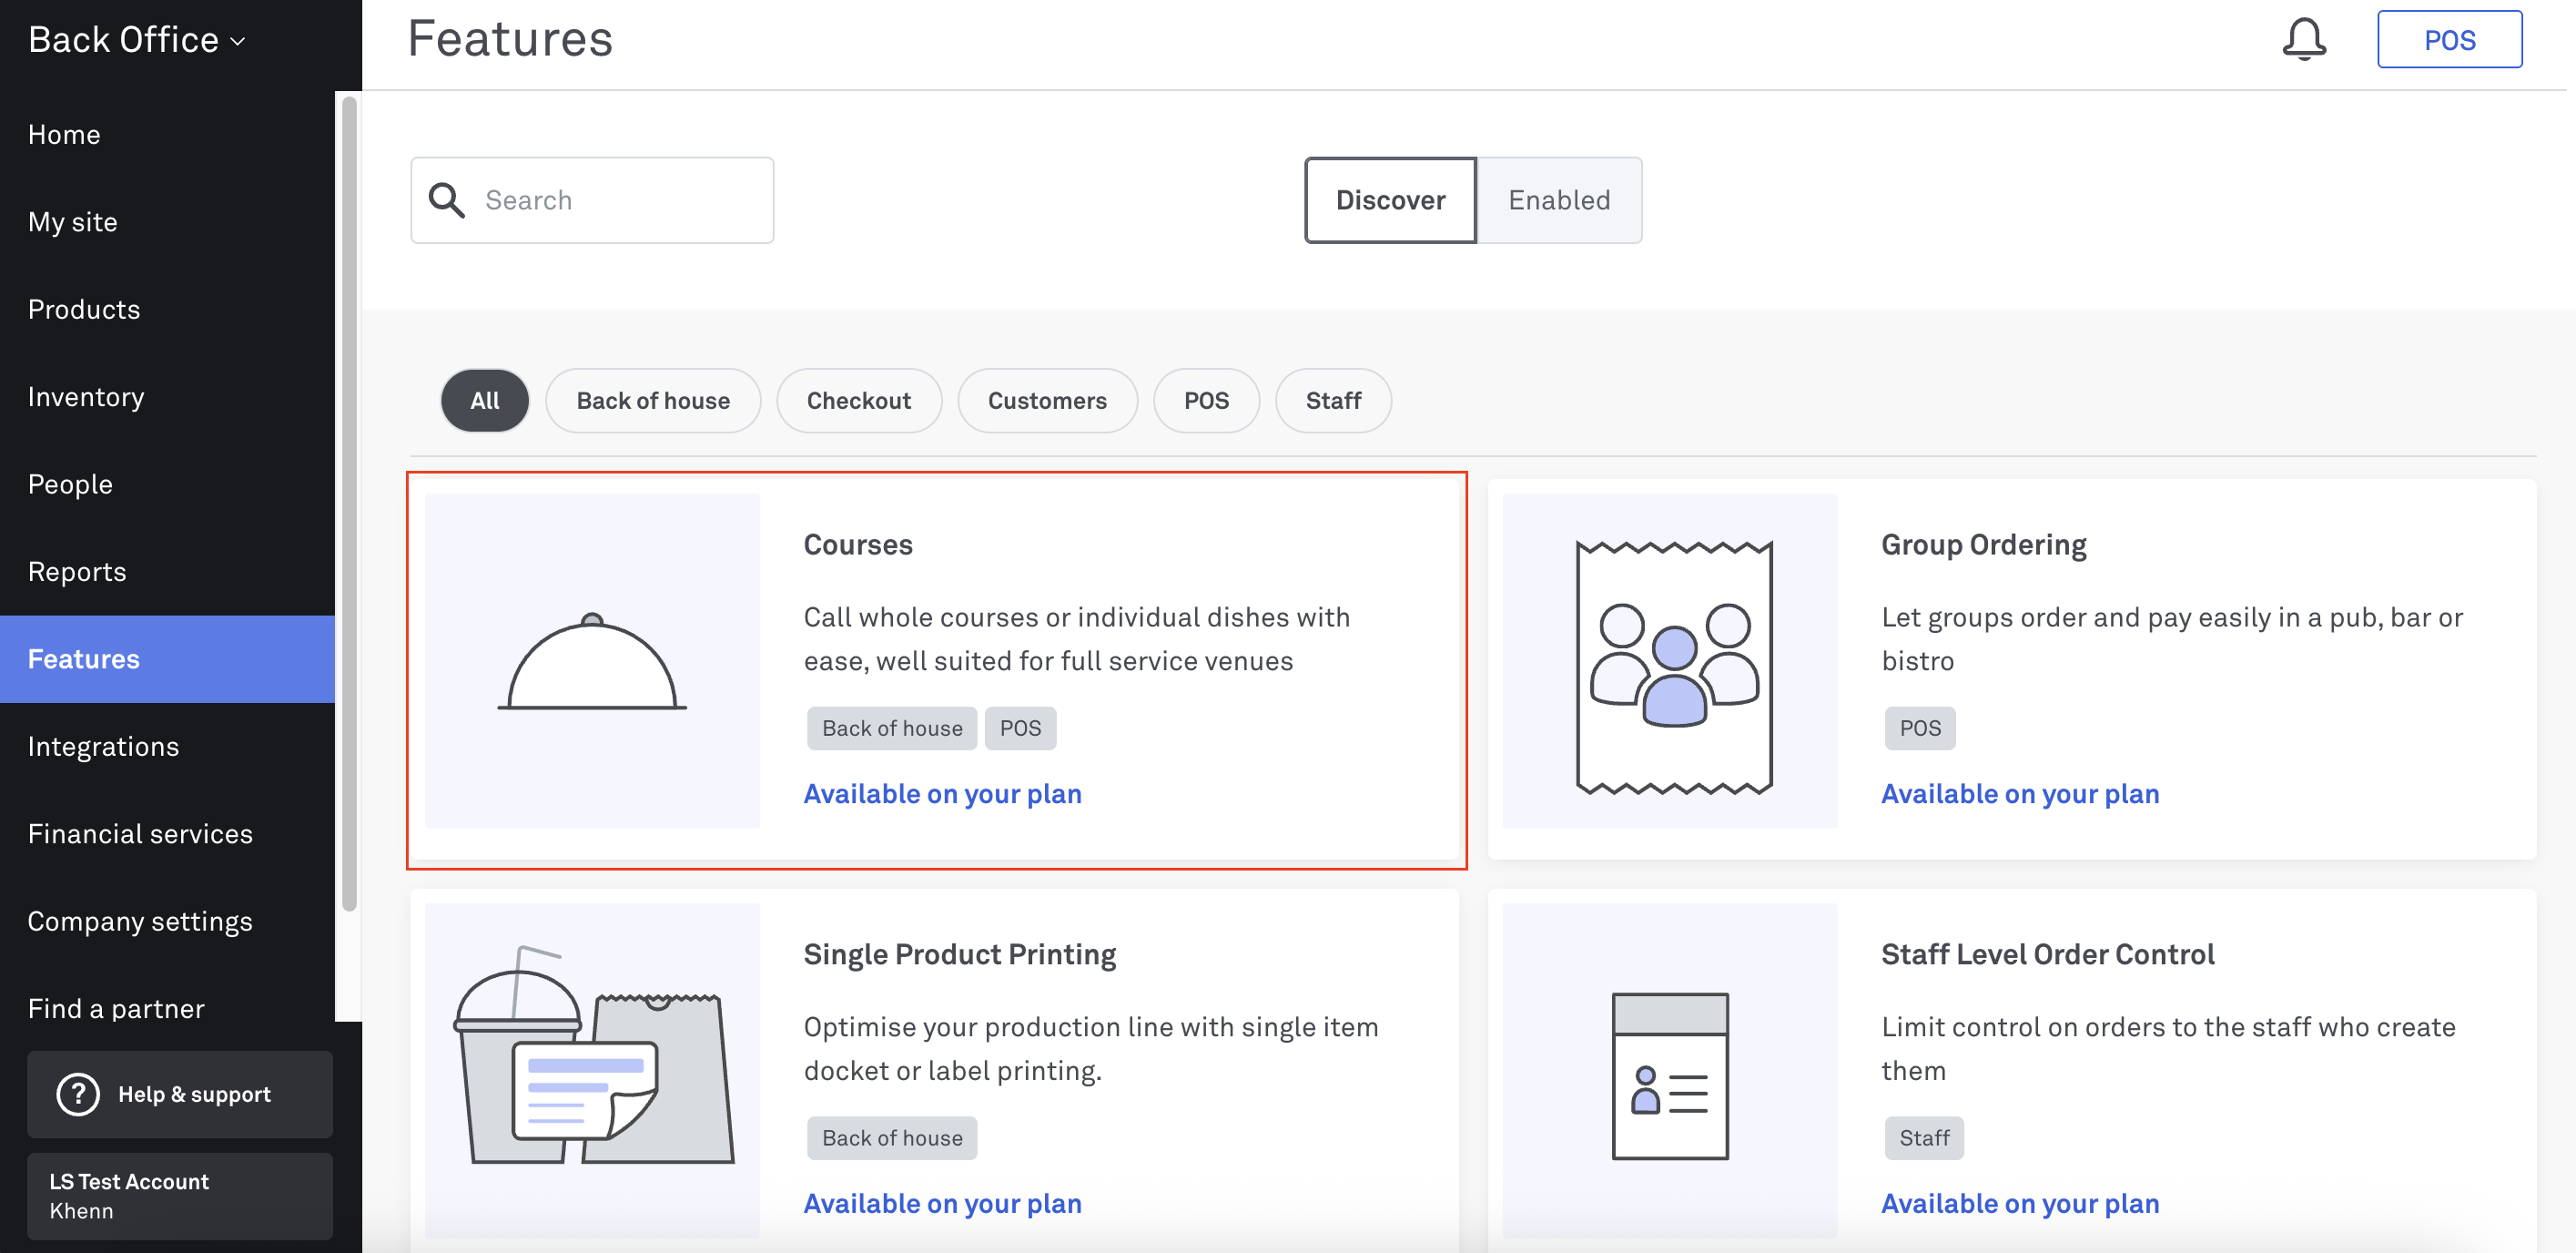Select the Staff filter chip

(x=1333, y=401)
